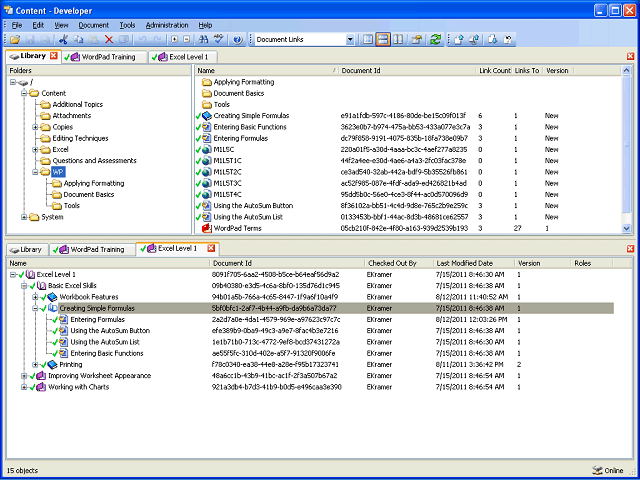This screenshot has width=640, height=480.
Task: Click the top pane scrollbar up arrow
Action: [627, 71]
